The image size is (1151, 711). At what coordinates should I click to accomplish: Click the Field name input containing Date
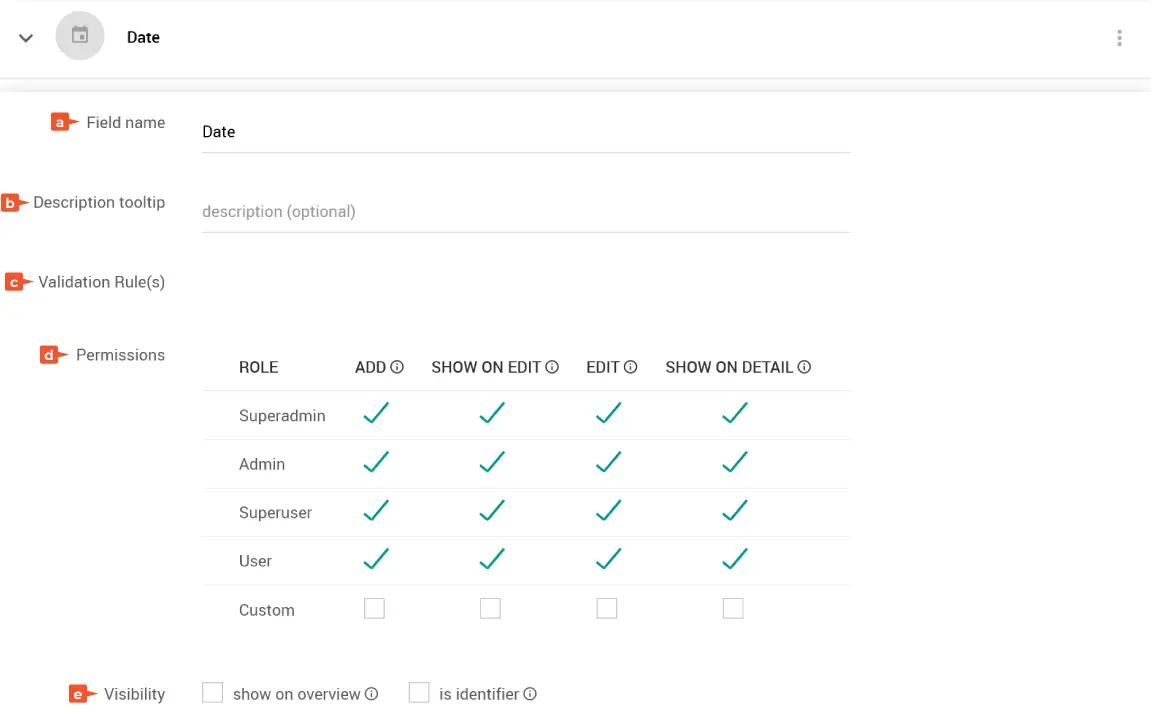pos(525,132)
